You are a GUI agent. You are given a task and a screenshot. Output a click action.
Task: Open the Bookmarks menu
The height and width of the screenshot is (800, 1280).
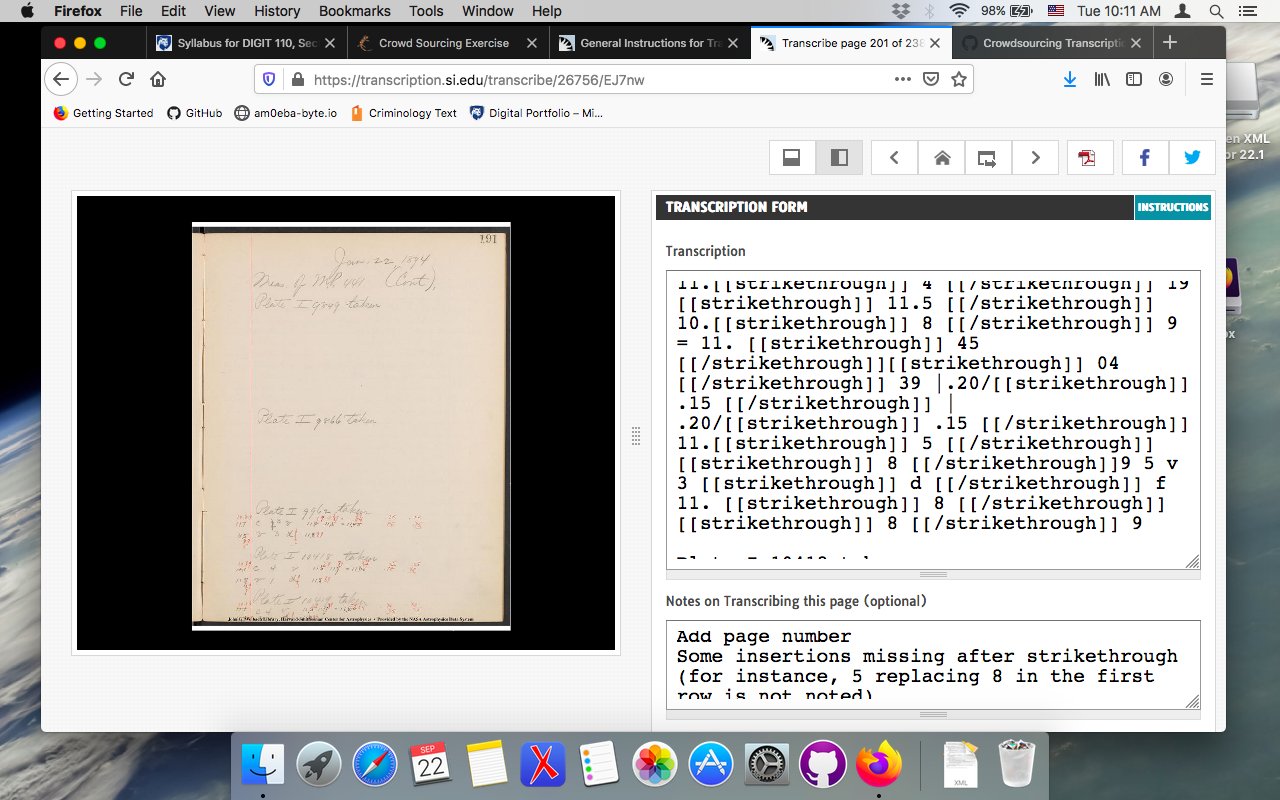(354, 11)
